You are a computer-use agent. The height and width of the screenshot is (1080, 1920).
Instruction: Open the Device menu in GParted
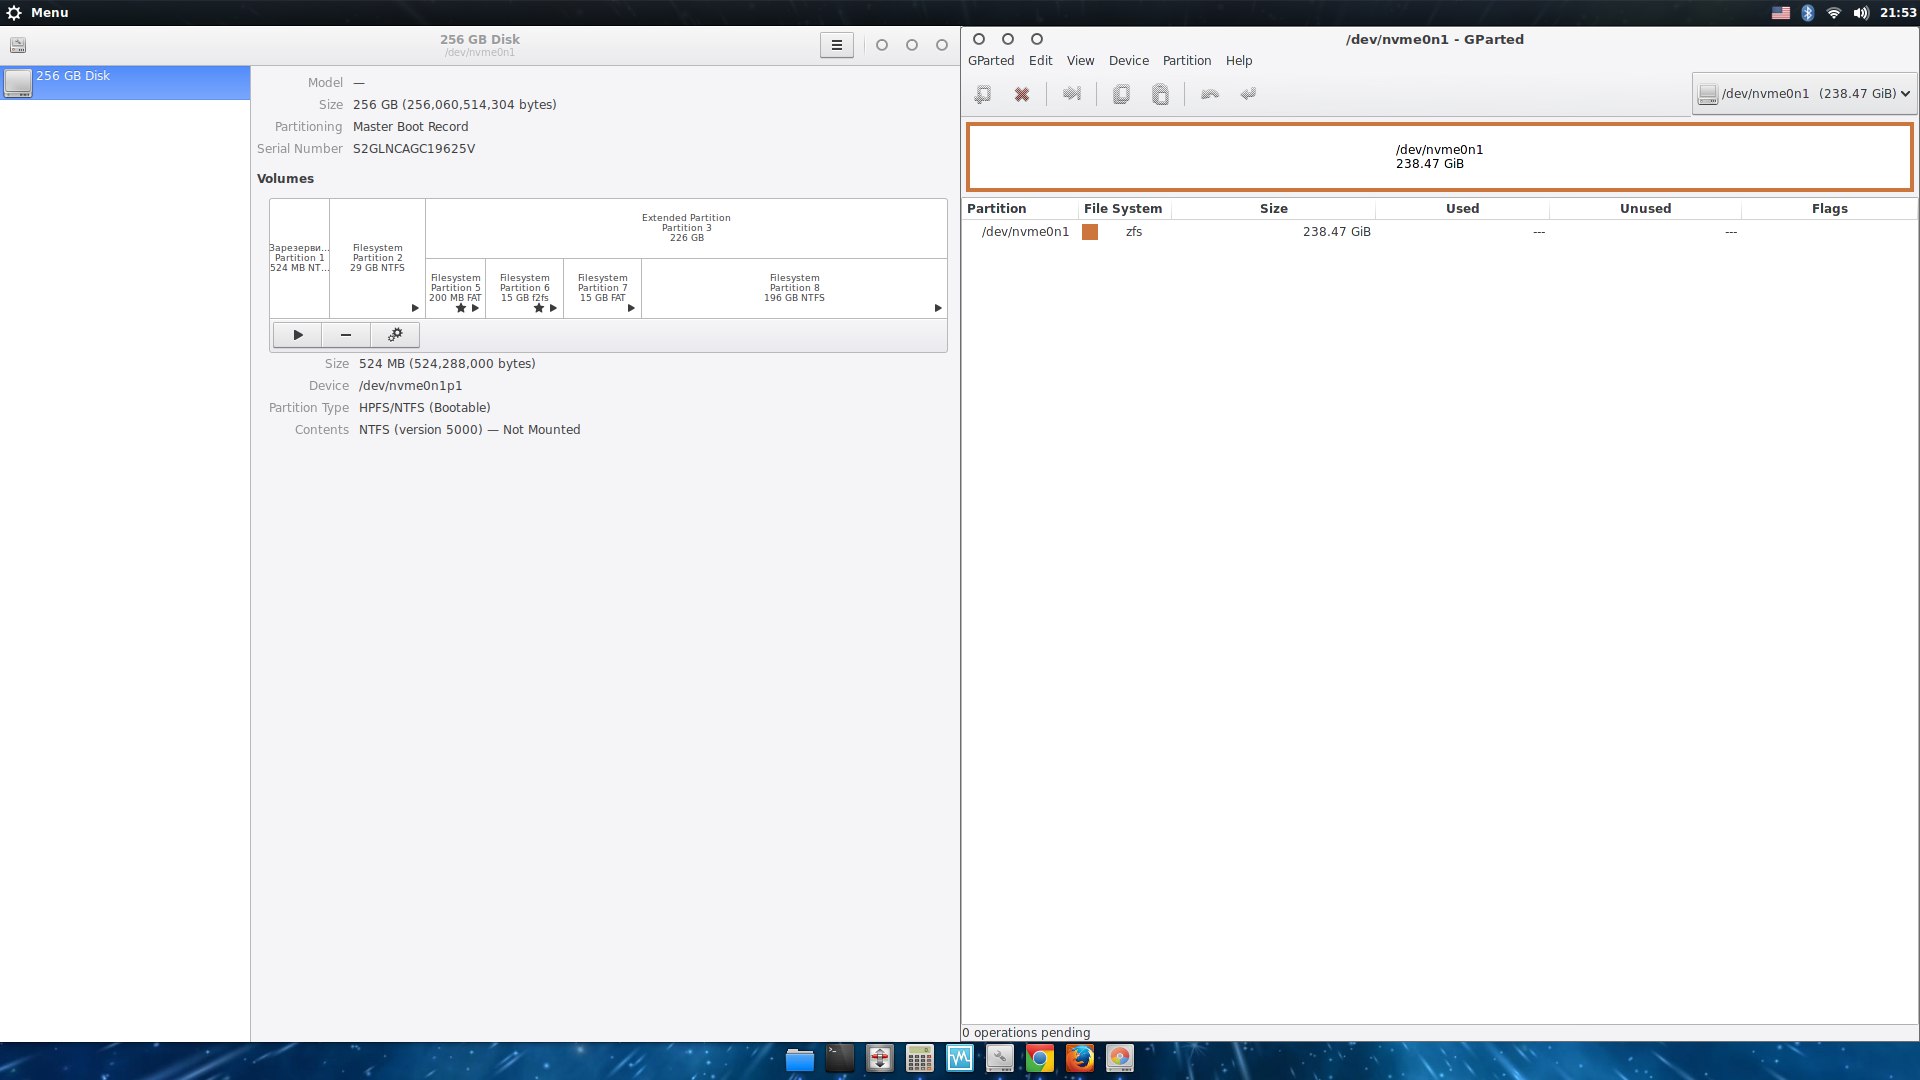tap(1128, 61)
